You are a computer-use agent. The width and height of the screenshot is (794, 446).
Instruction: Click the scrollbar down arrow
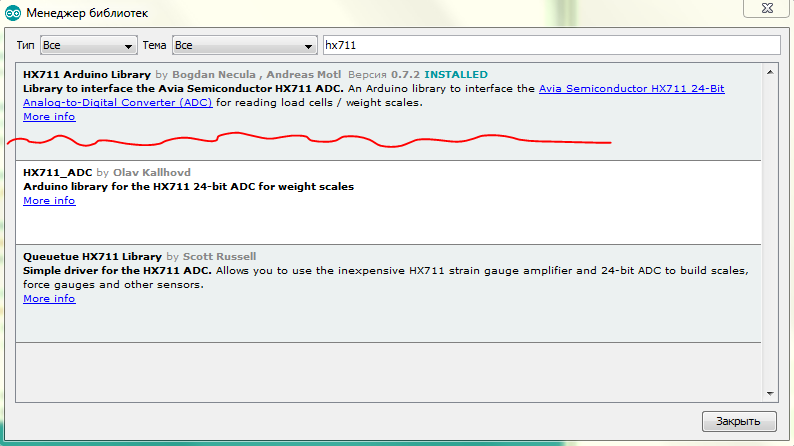coord(770,393)
